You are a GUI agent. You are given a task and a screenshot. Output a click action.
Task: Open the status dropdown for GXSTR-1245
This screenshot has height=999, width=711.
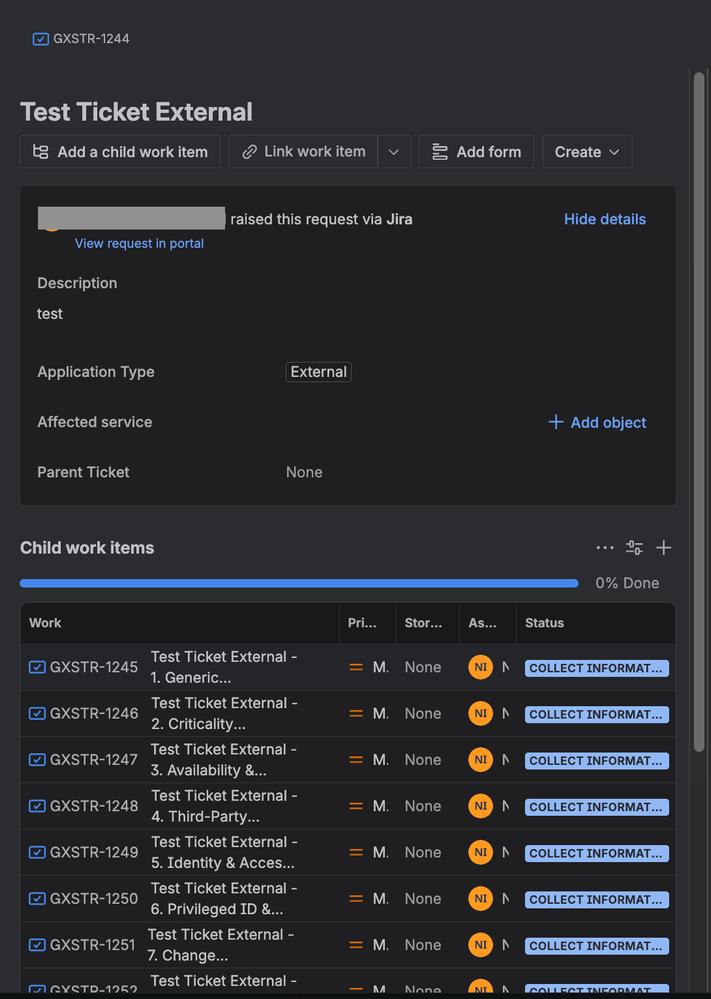tap(596, 667)
